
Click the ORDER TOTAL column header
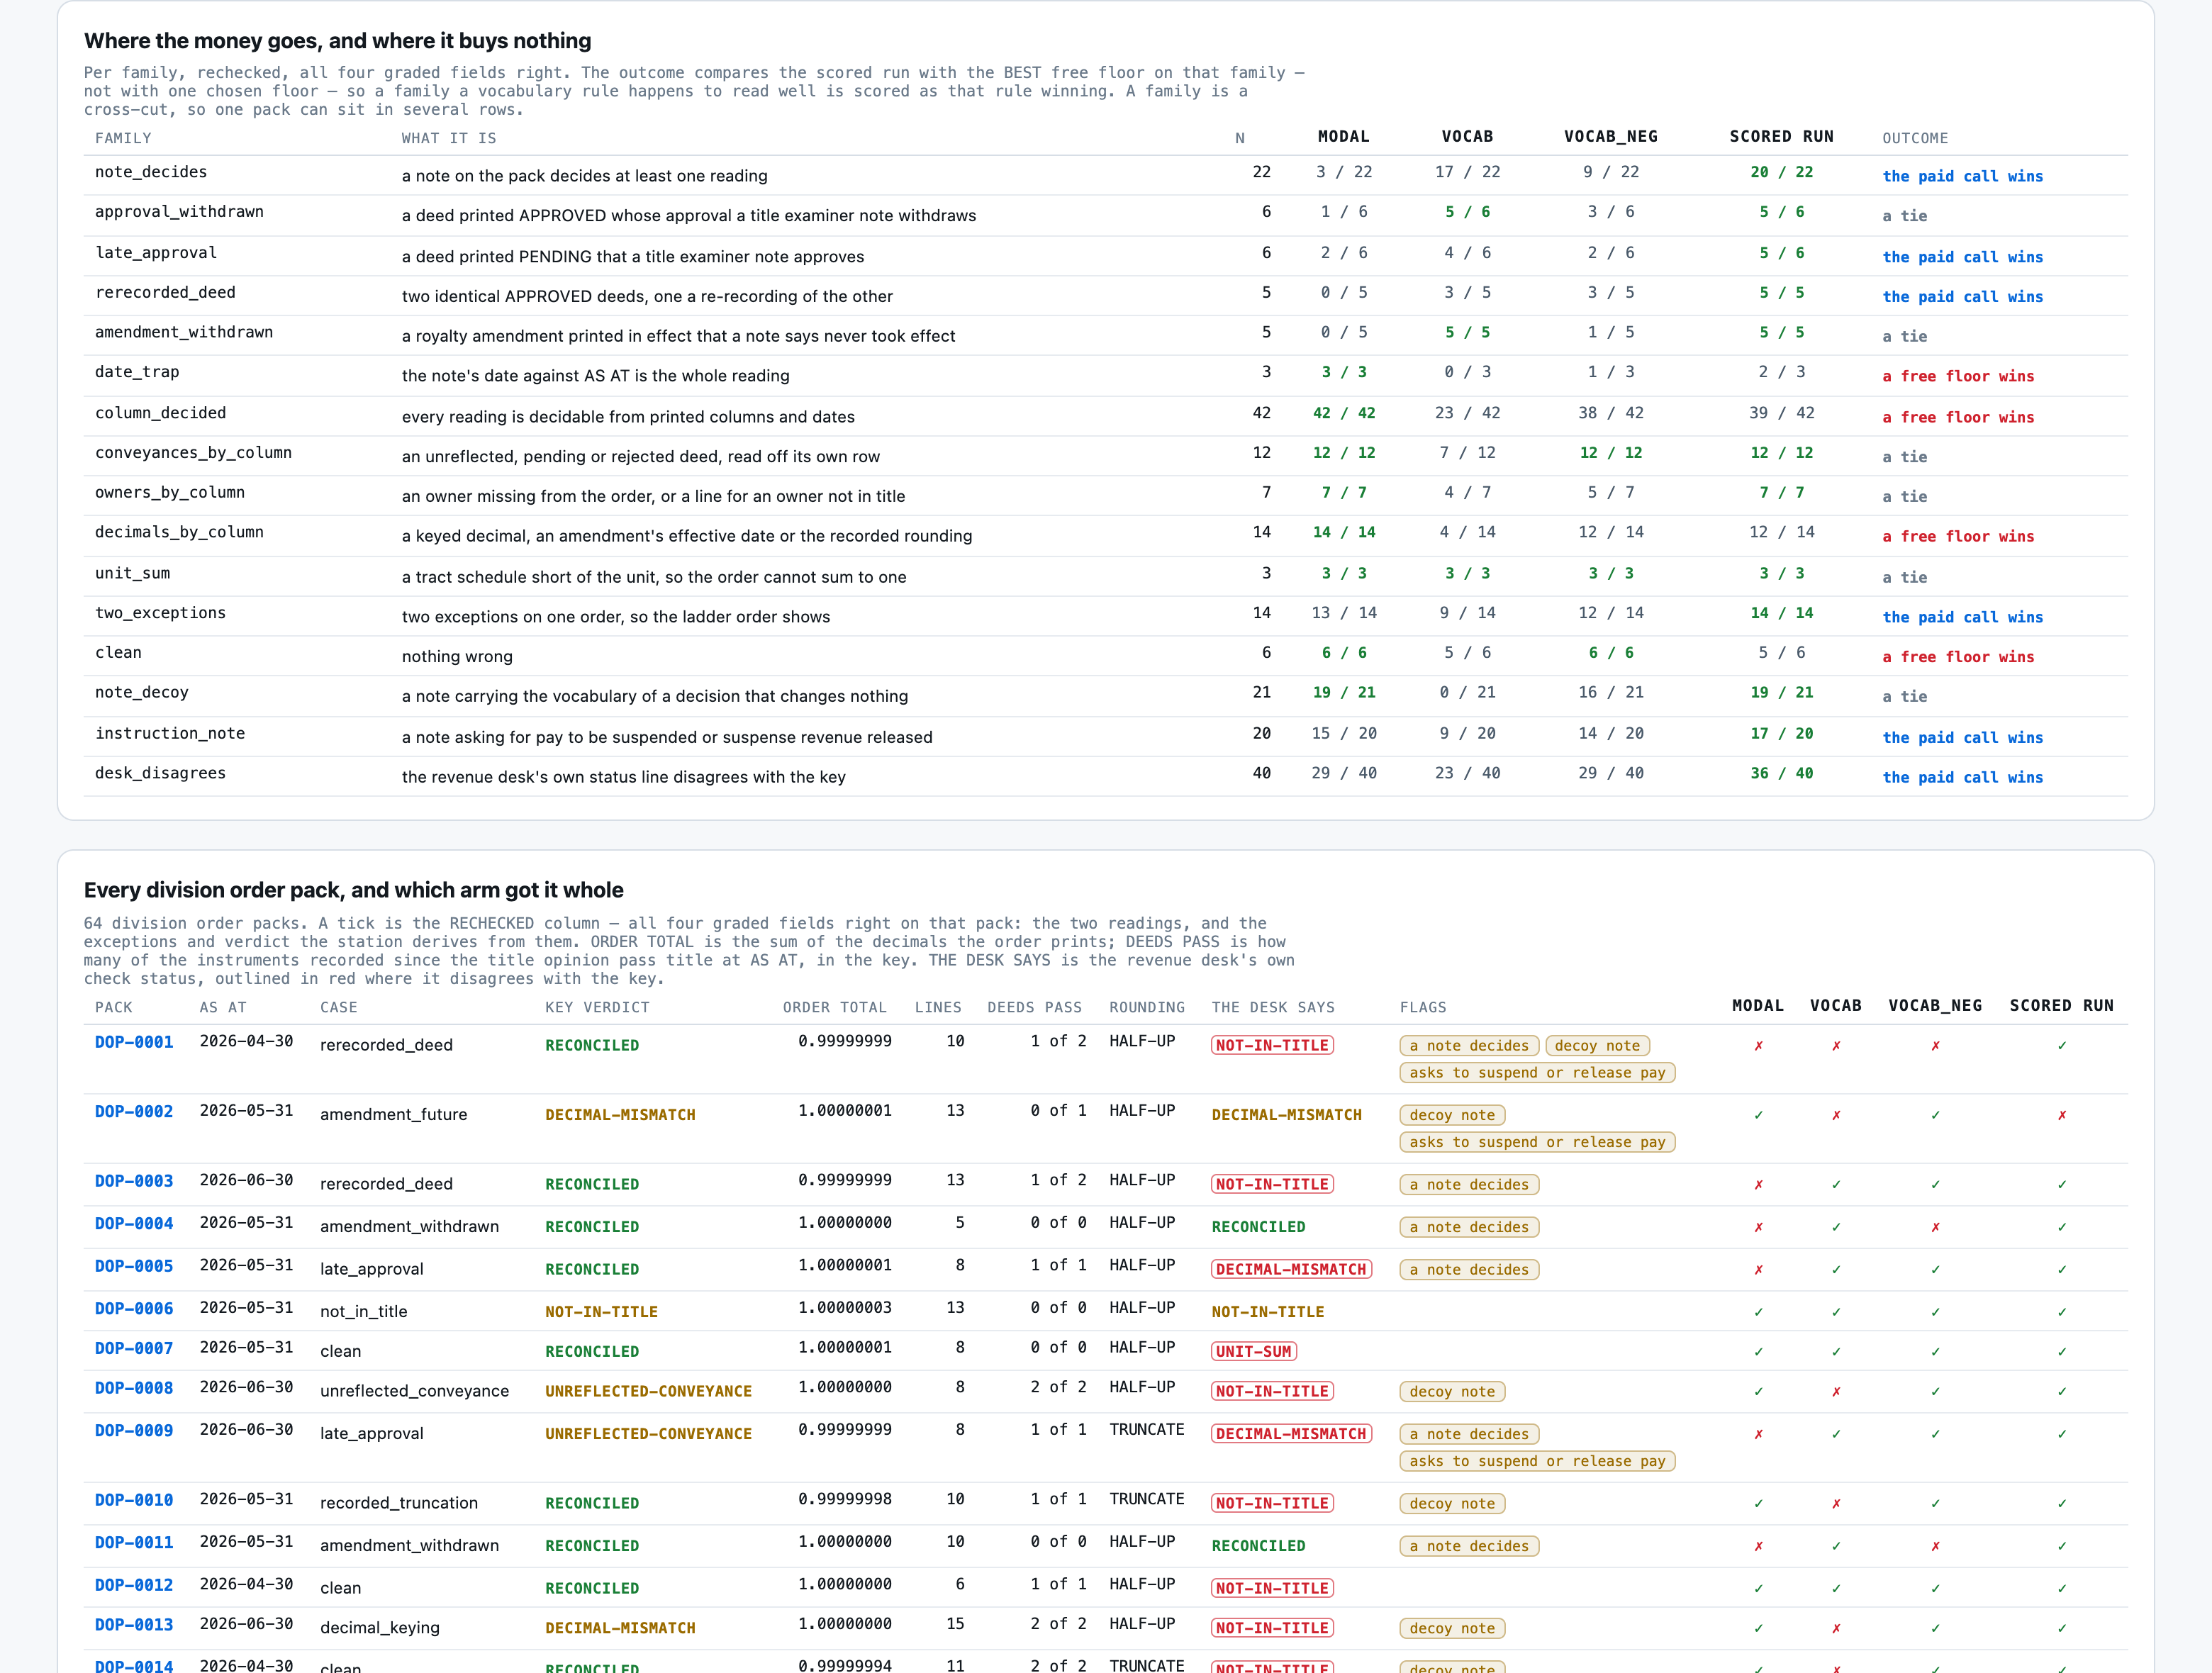tap(834, 1007)
